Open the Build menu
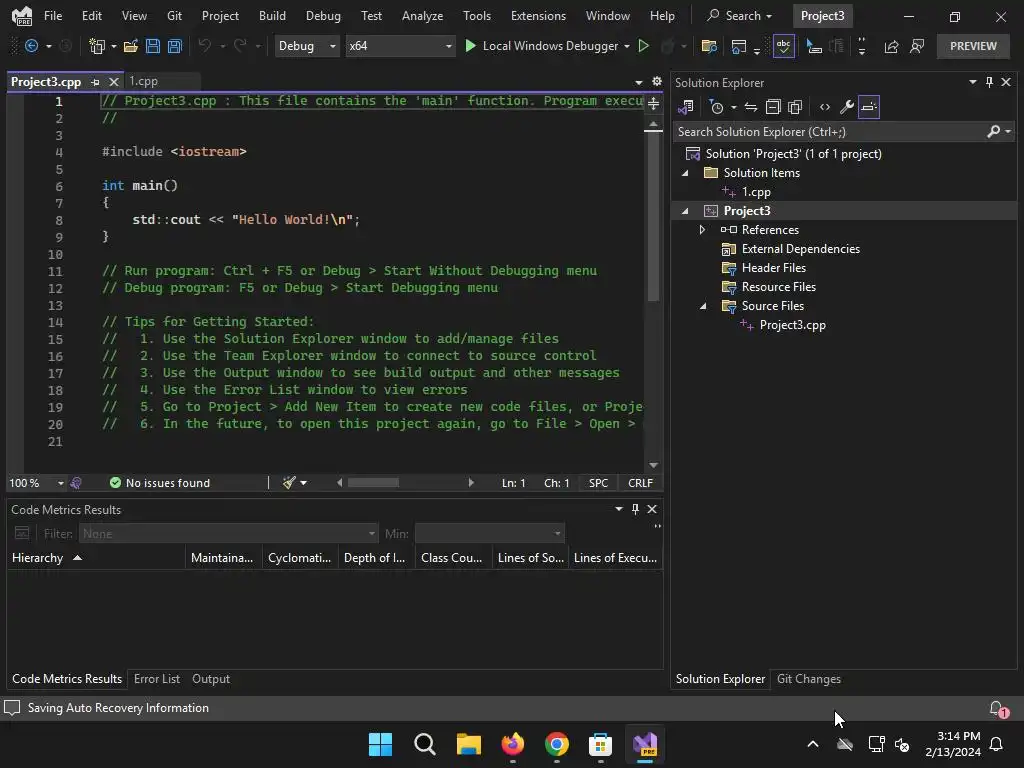 click(x=272, y=16)
